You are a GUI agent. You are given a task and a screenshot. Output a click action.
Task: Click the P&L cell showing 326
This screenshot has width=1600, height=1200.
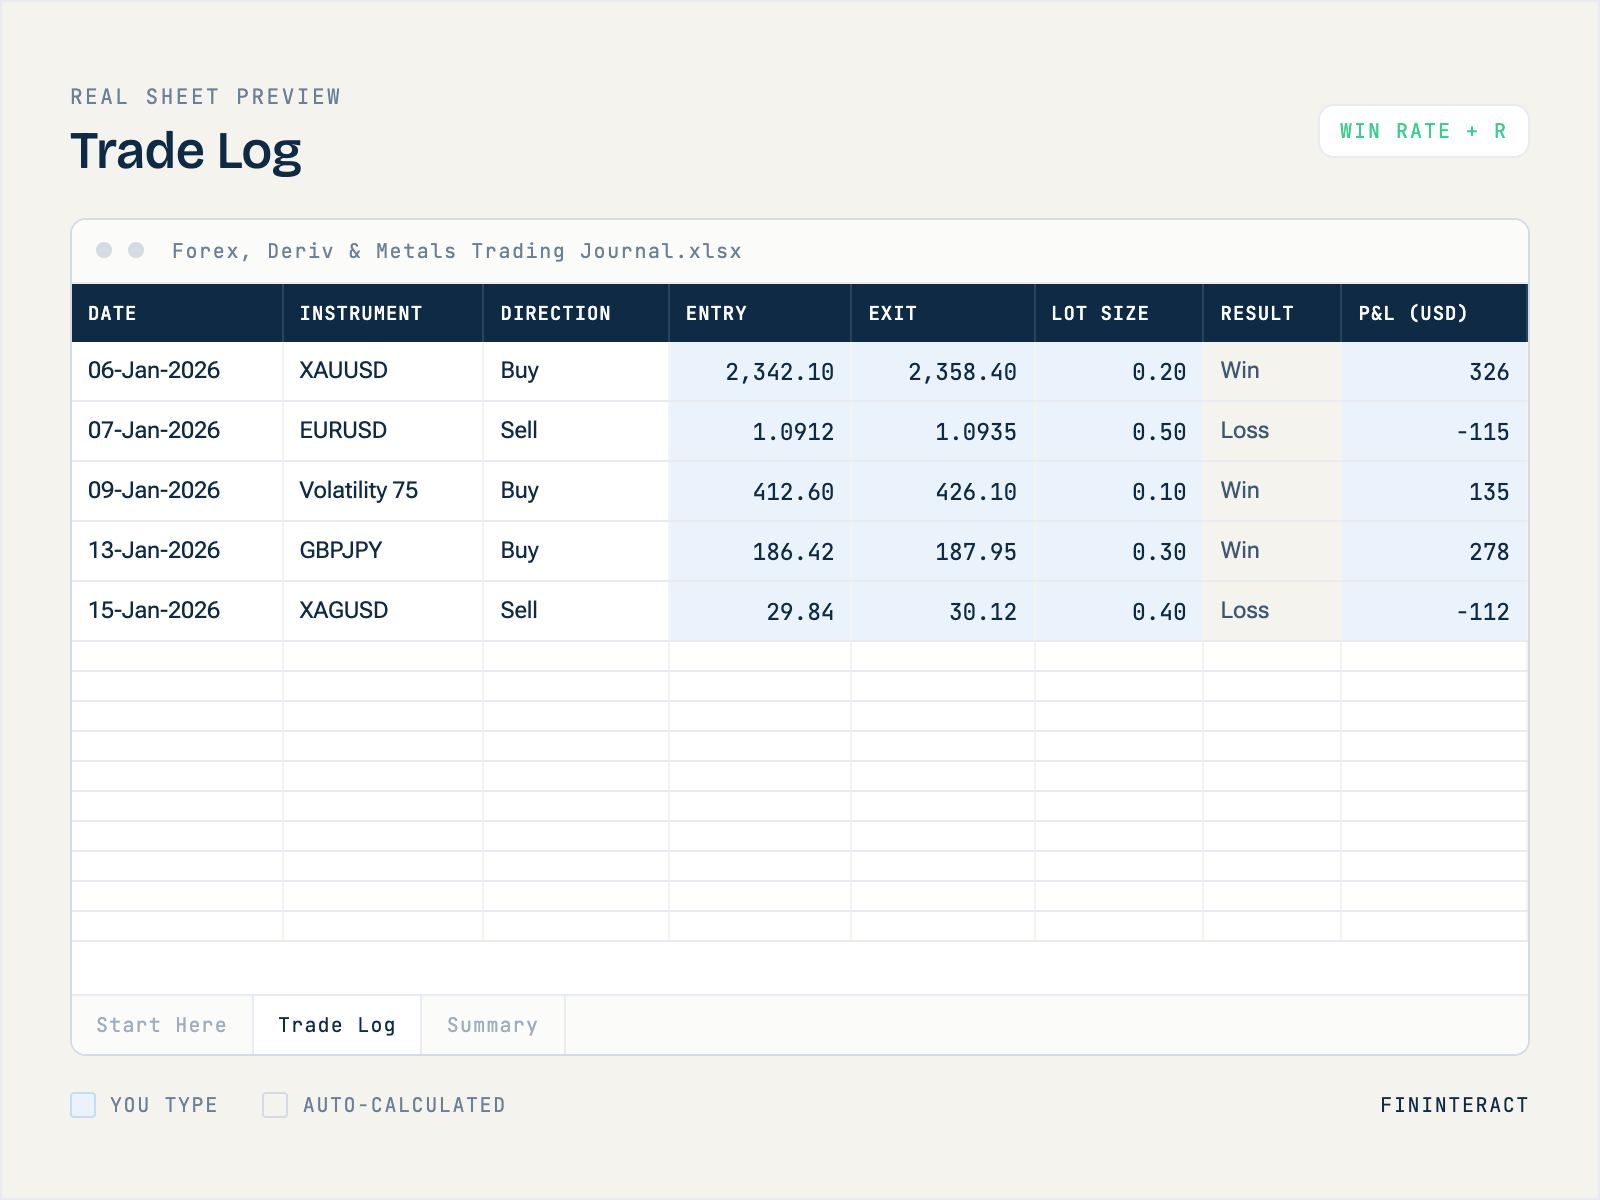tap(1435, 371)
